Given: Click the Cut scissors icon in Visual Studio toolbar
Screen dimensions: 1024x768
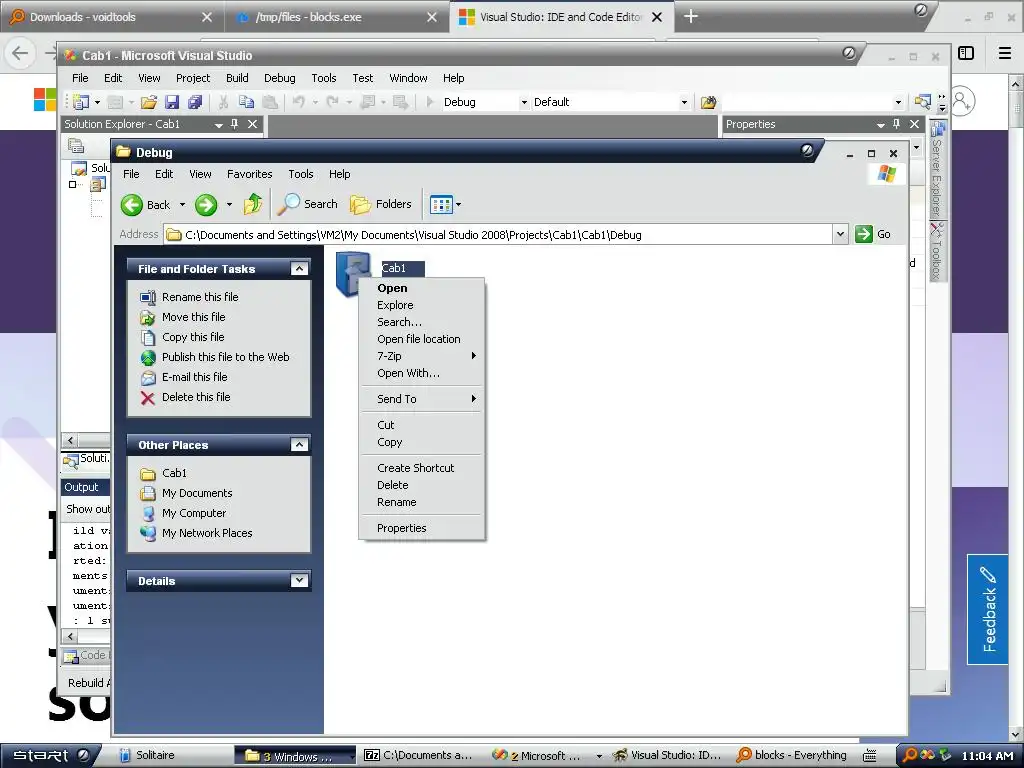Looking at the screenshot, I should coord(223,102).
